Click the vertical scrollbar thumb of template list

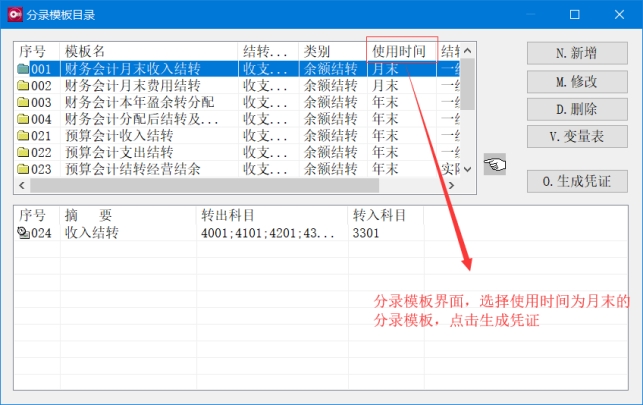[x=467, y=84]
